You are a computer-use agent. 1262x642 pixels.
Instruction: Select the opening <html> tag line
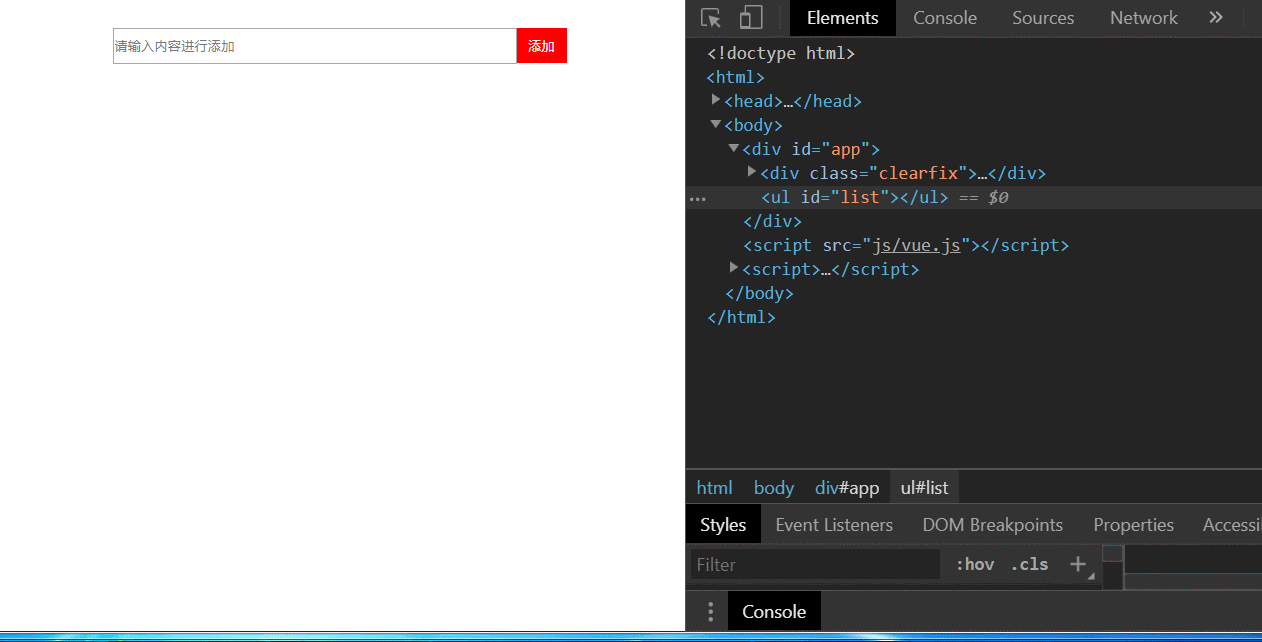(x=736, y=77)
